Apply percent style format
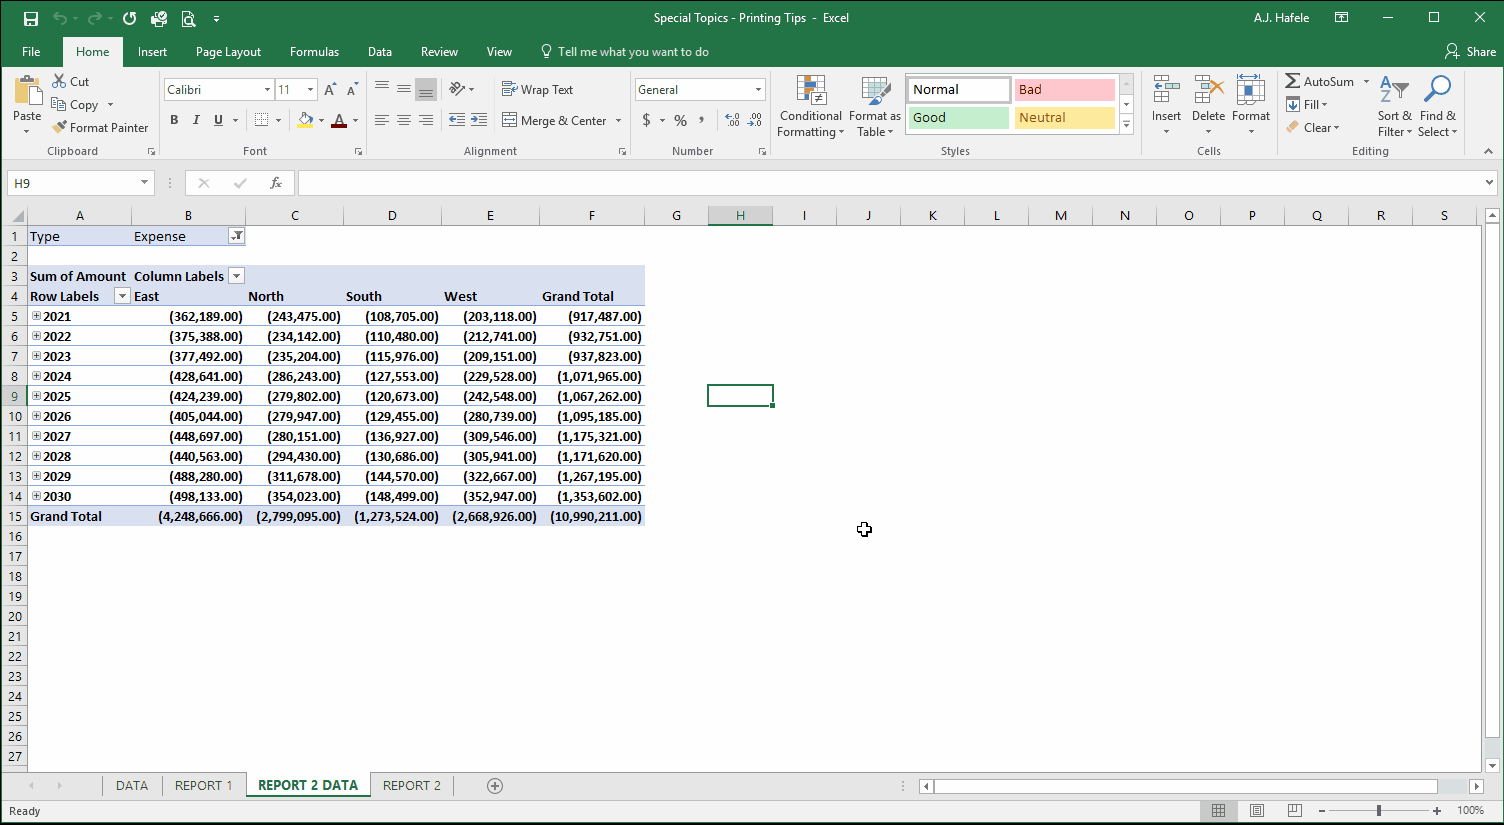Viewport: 1504px width, 825px height. click(680, 120)
